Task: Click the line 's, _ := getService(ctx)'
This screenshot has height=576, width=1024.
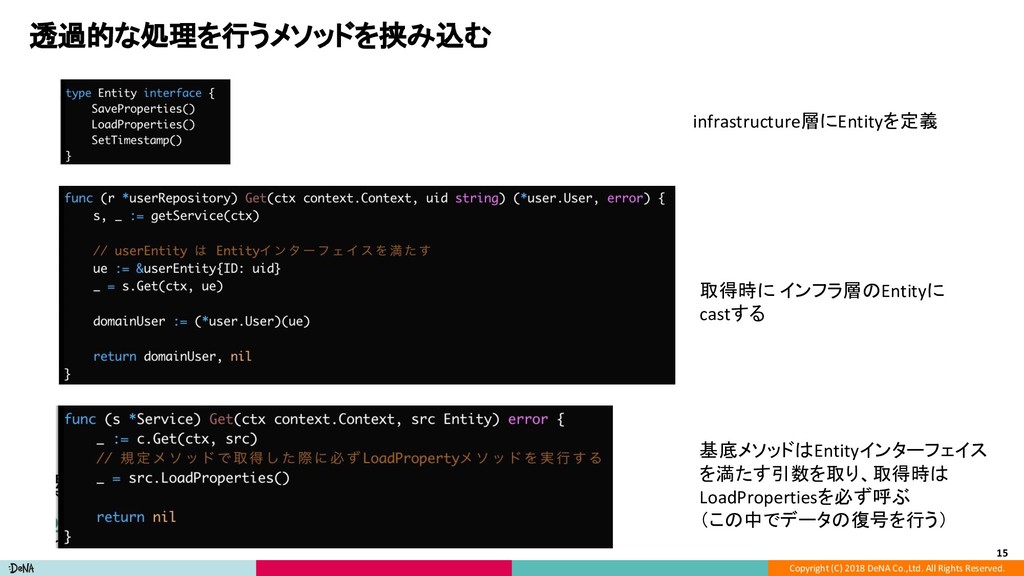Action: [176, 216]
